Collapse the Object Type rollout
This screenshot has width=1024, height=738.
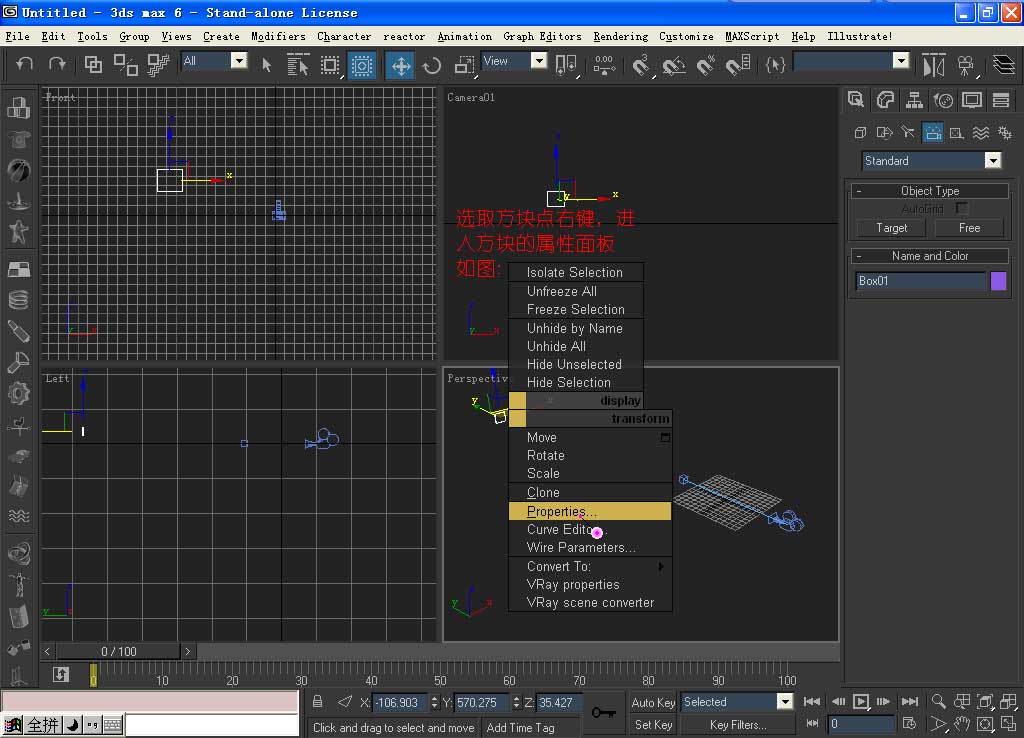point(930,191)
